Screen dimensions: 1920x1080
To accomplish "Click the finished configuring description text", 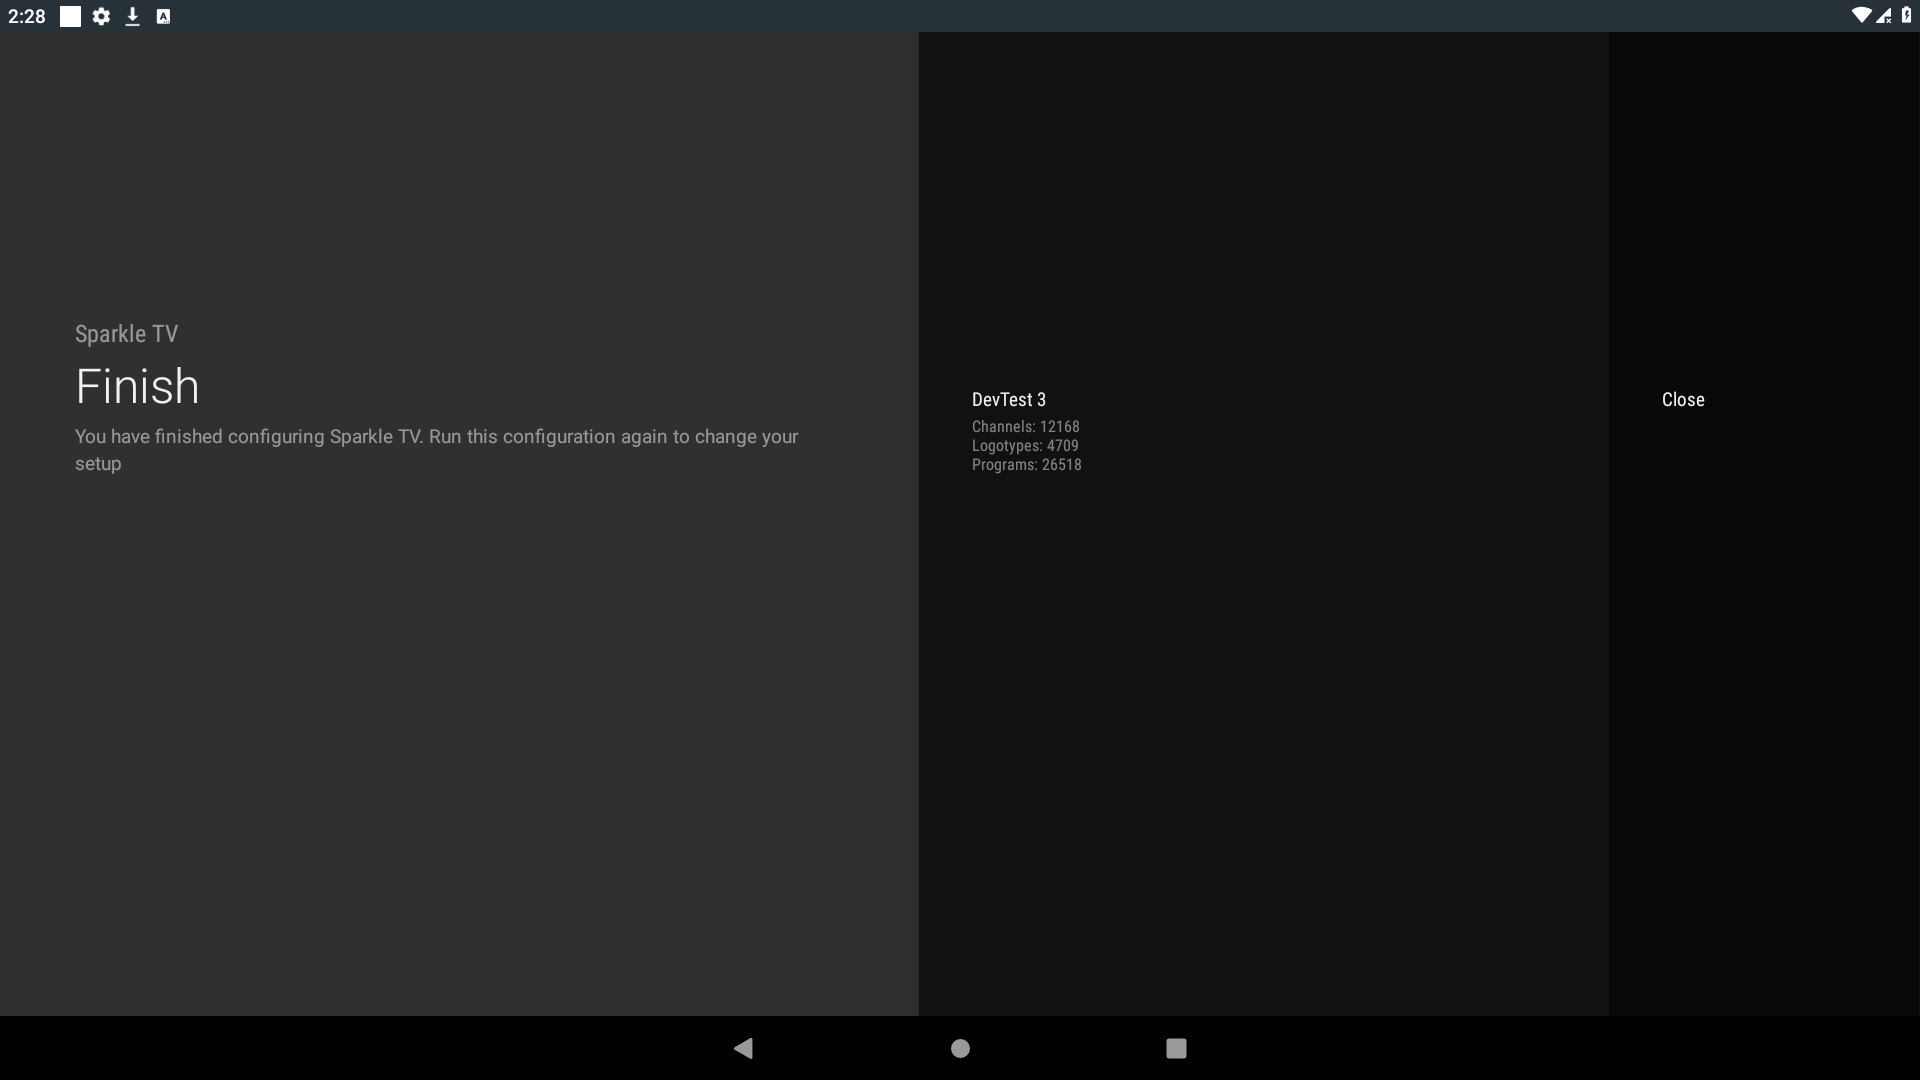I will pyautogui.click(x=437, y=450).
